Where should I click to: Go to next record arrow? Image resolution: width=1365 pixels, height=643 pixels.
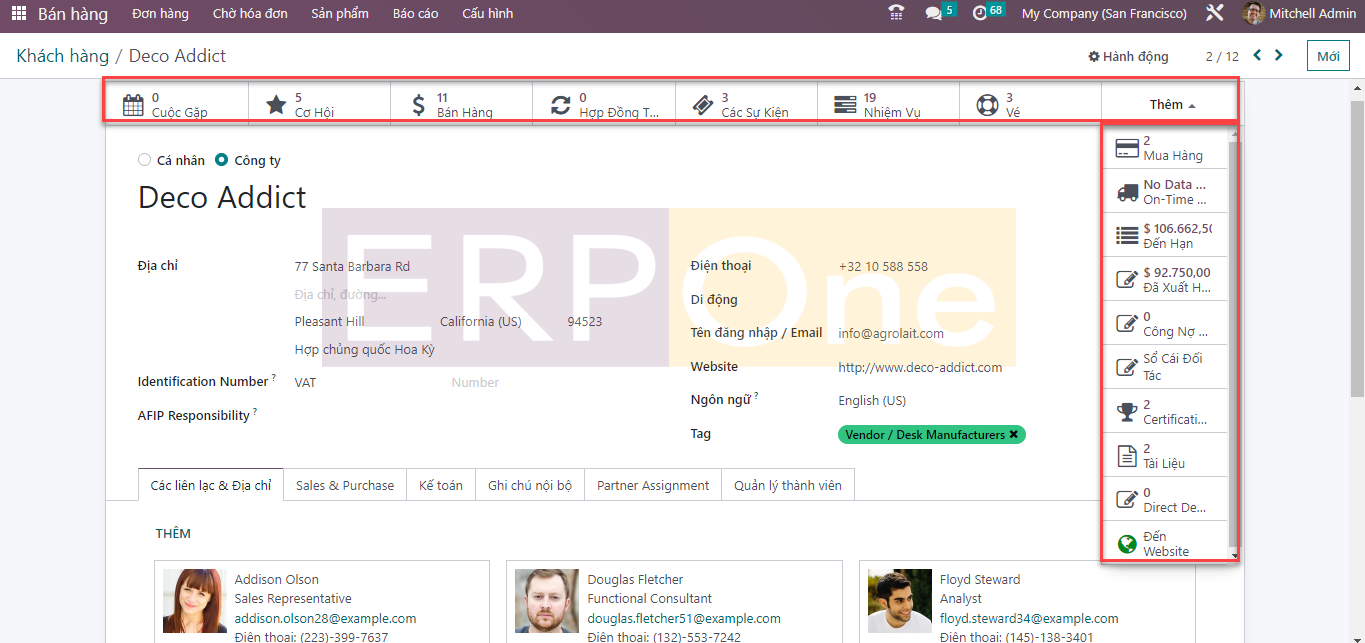pos(1279,56)
